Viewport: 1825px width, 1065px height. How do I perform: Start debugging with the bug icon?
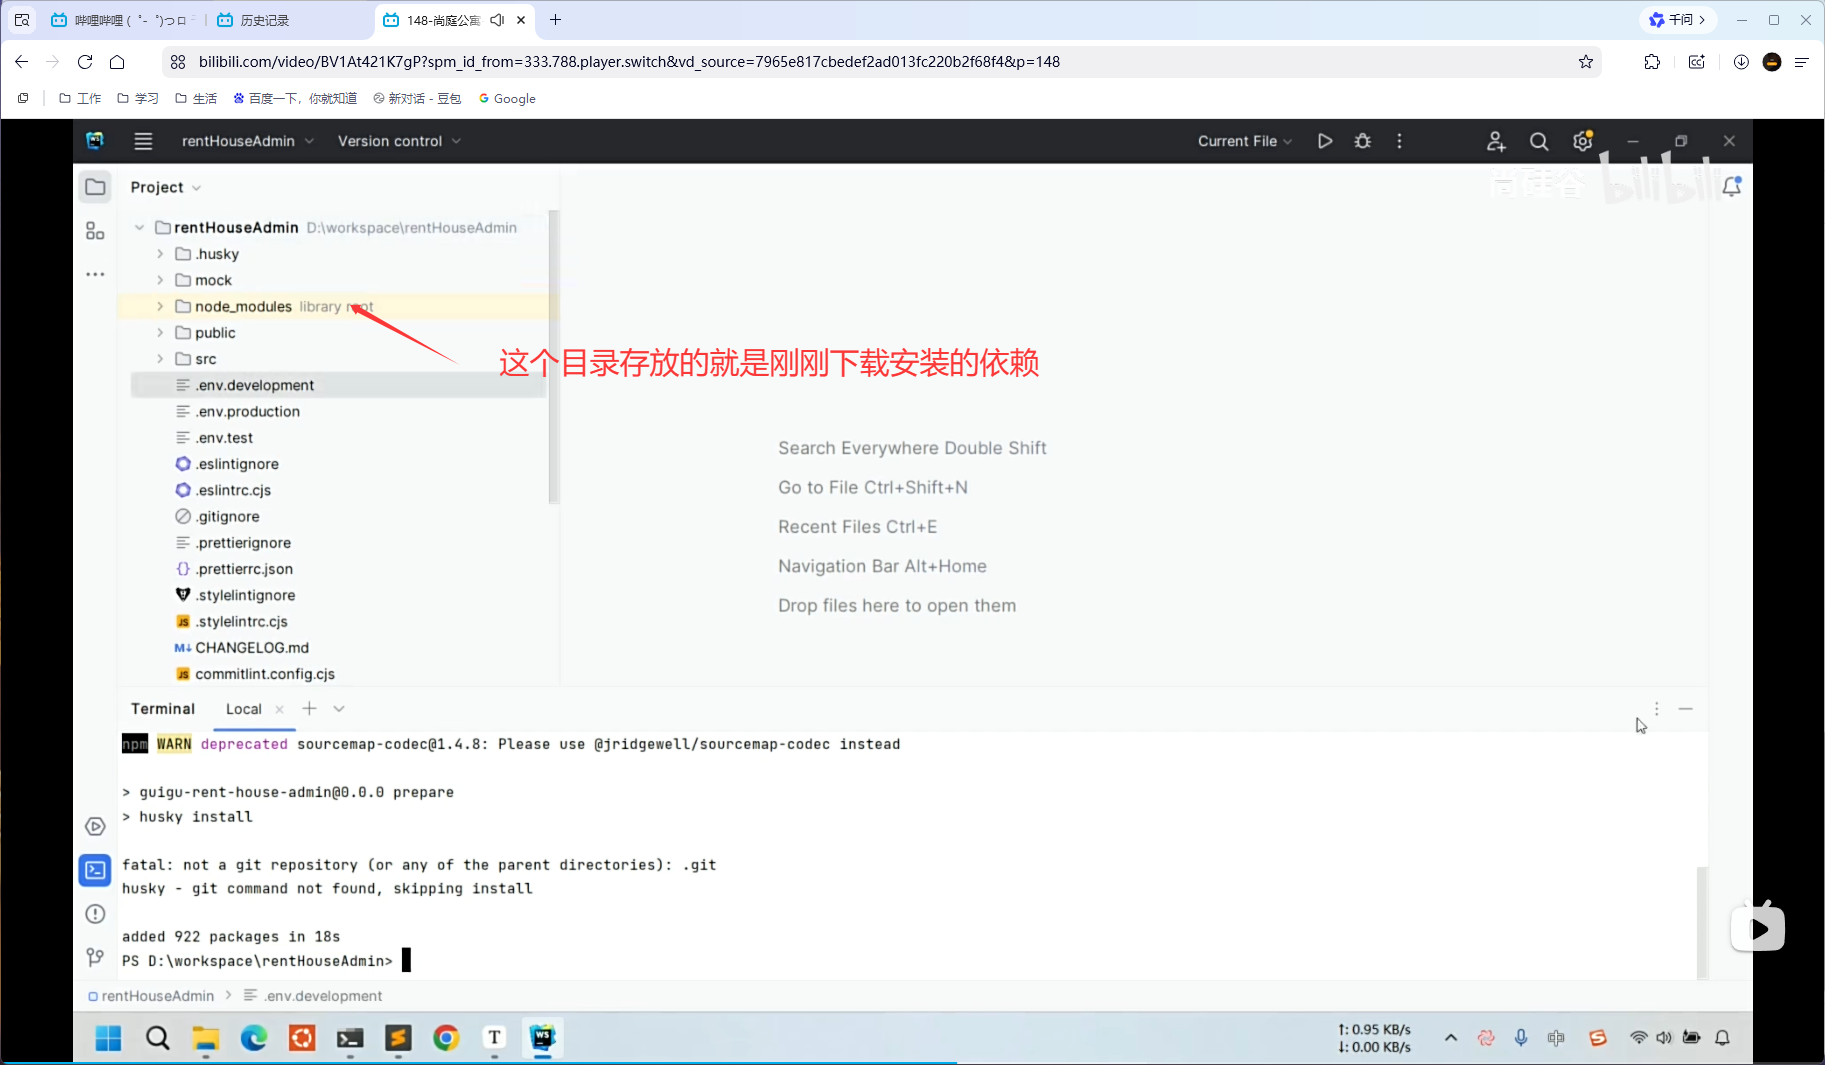point(1362,141)
